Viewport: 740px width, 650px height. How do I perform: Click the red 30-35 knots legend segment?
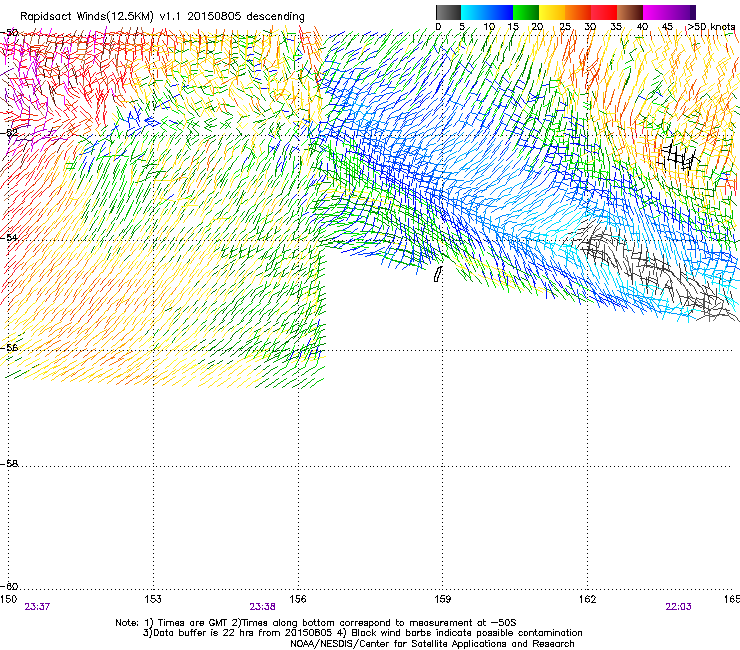[x=604, y=12]
